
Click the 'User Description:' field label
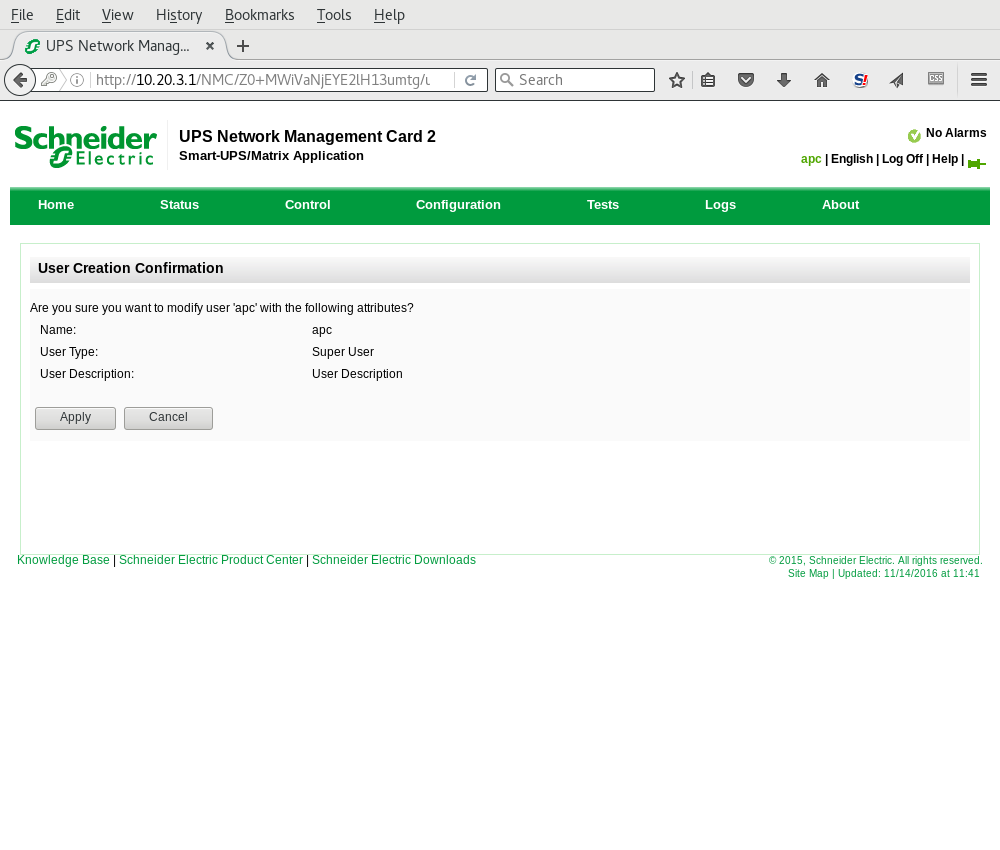[x=87, y=374]
